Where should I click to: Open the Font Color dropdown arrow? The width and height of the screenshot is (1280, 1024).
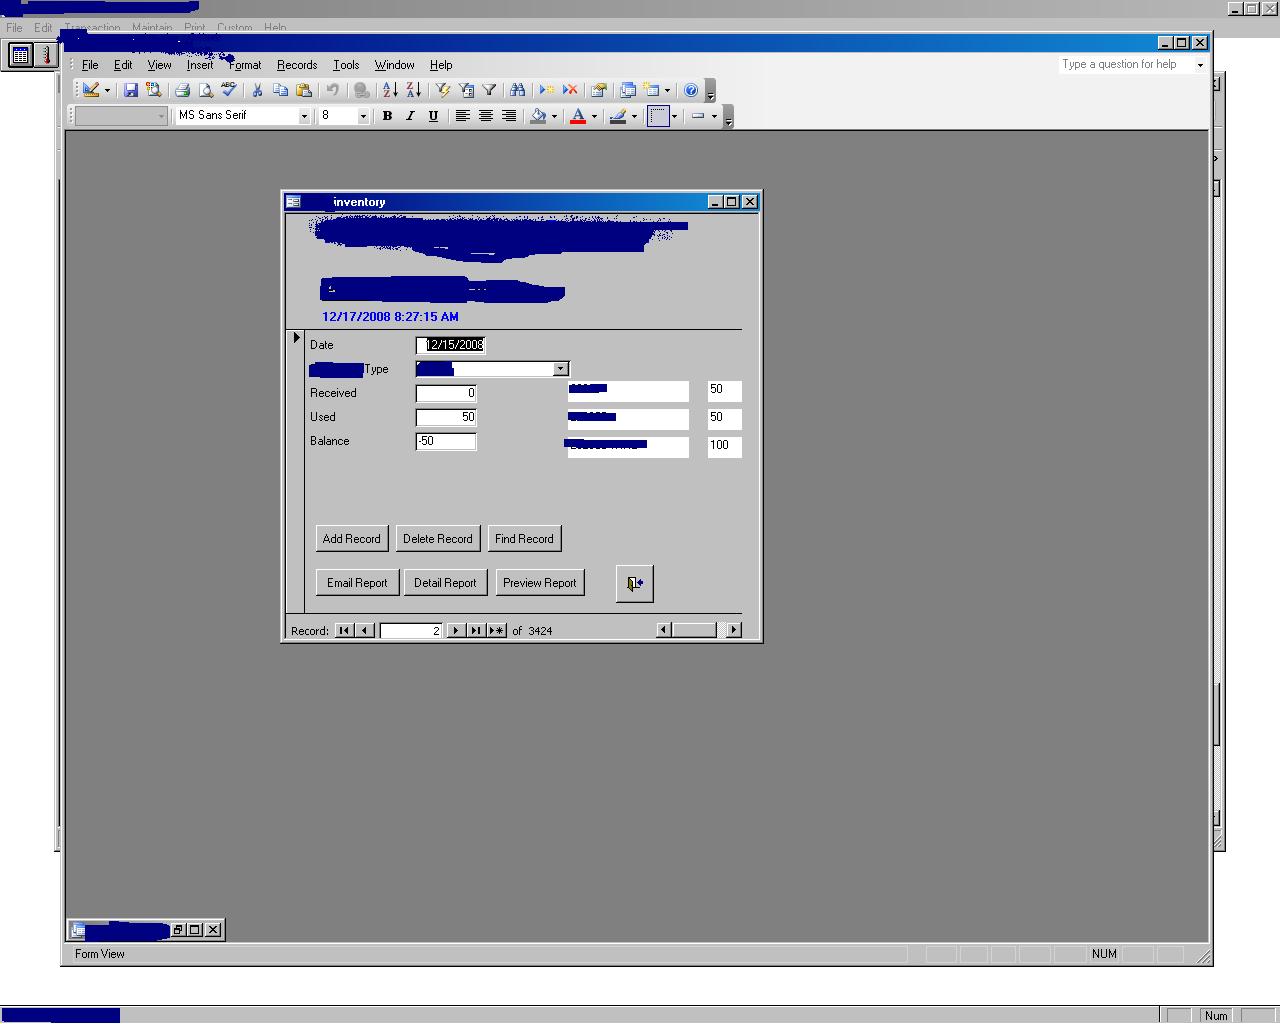point(594,116)
